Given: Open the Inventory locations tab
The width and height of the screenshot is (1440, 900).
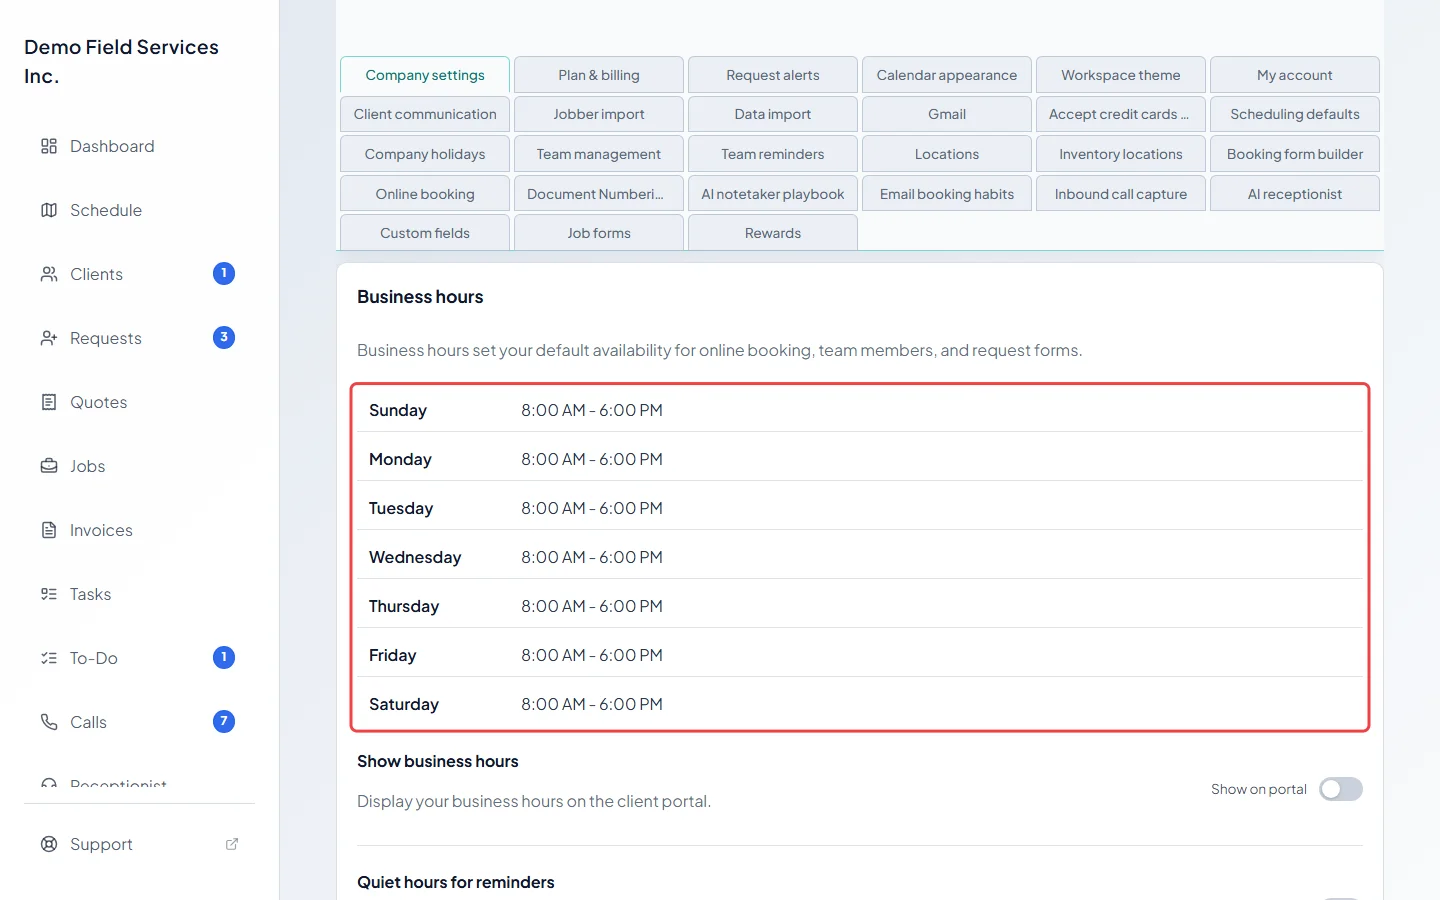Looking at the screenshot, I should pos(1121,154).
